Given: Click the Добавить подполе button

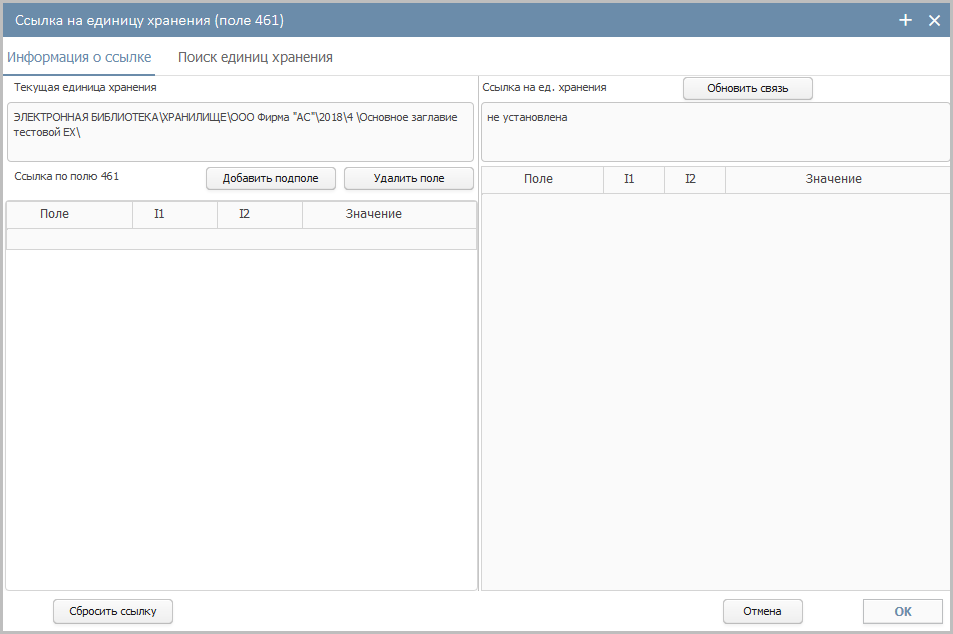Looking at the screenshot, I should 270,178.
